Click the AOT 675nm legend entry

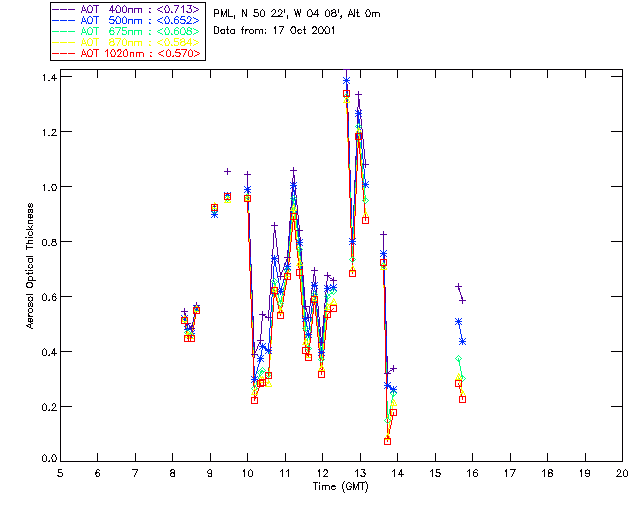tap(127, 31)
